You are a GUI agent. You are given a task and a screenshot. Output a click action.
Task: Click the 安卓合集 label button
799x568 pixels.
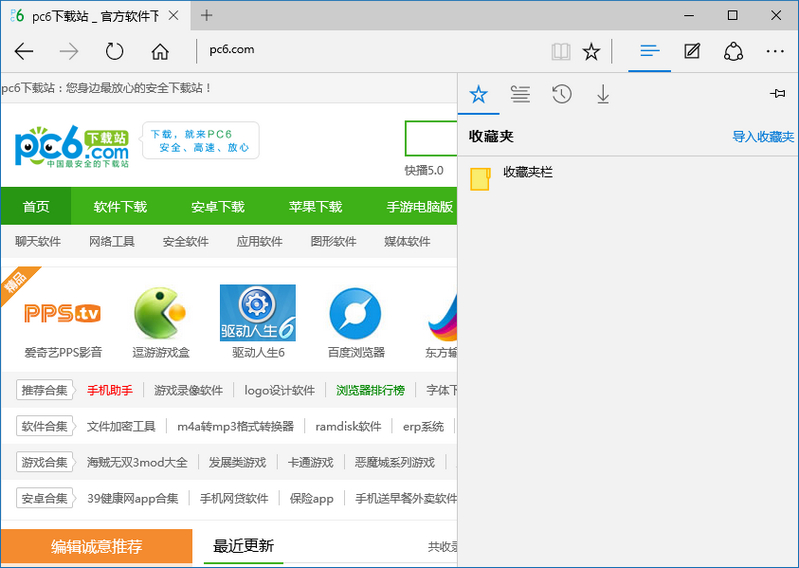44,498
